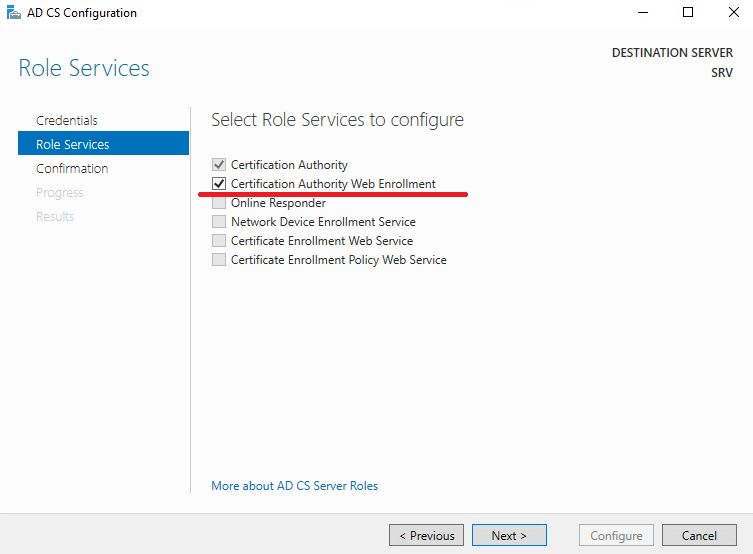
Task: Enable the Online Responder role service
Action: 219,203
